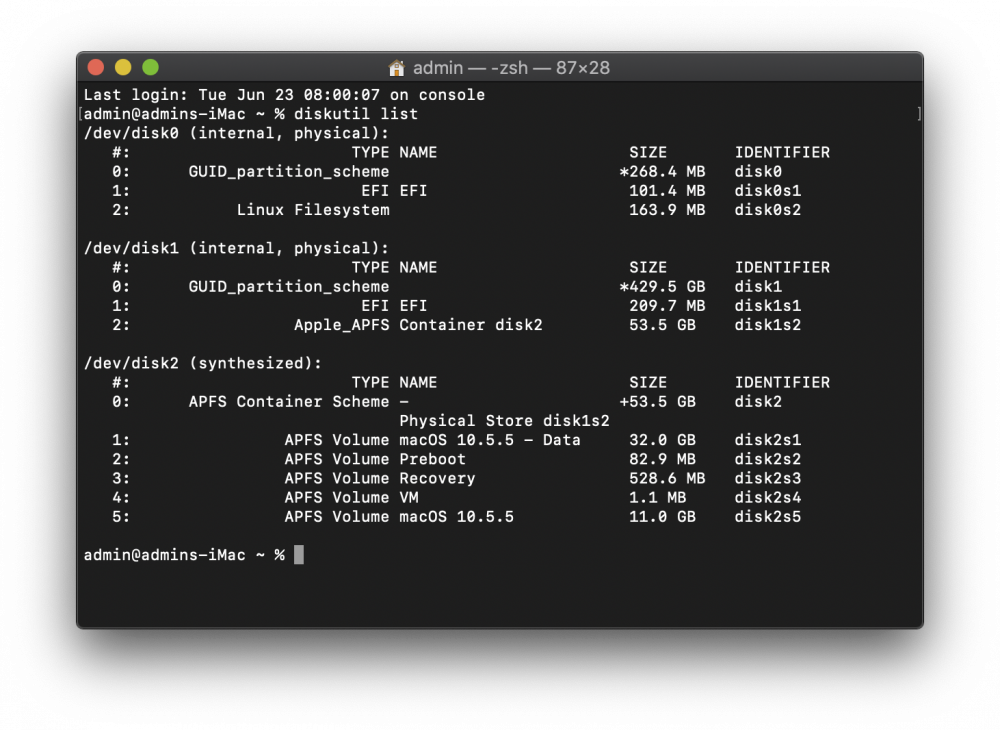
Task: Click the identifier 'disk2s1'
Action: (768, 439)
